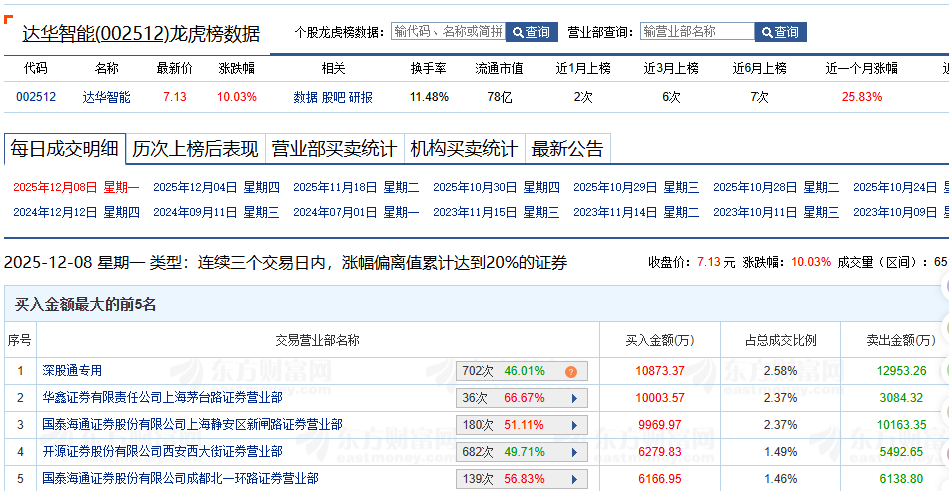Click 交易营业部名称 column header

point(318,341)
